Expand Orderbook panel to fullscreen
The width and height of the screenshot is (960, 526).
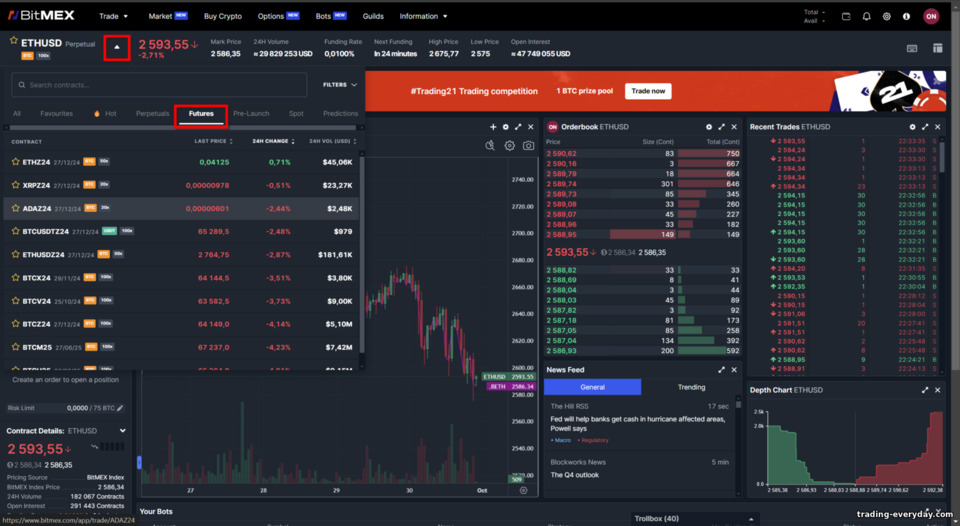click(x=721, y=127)
